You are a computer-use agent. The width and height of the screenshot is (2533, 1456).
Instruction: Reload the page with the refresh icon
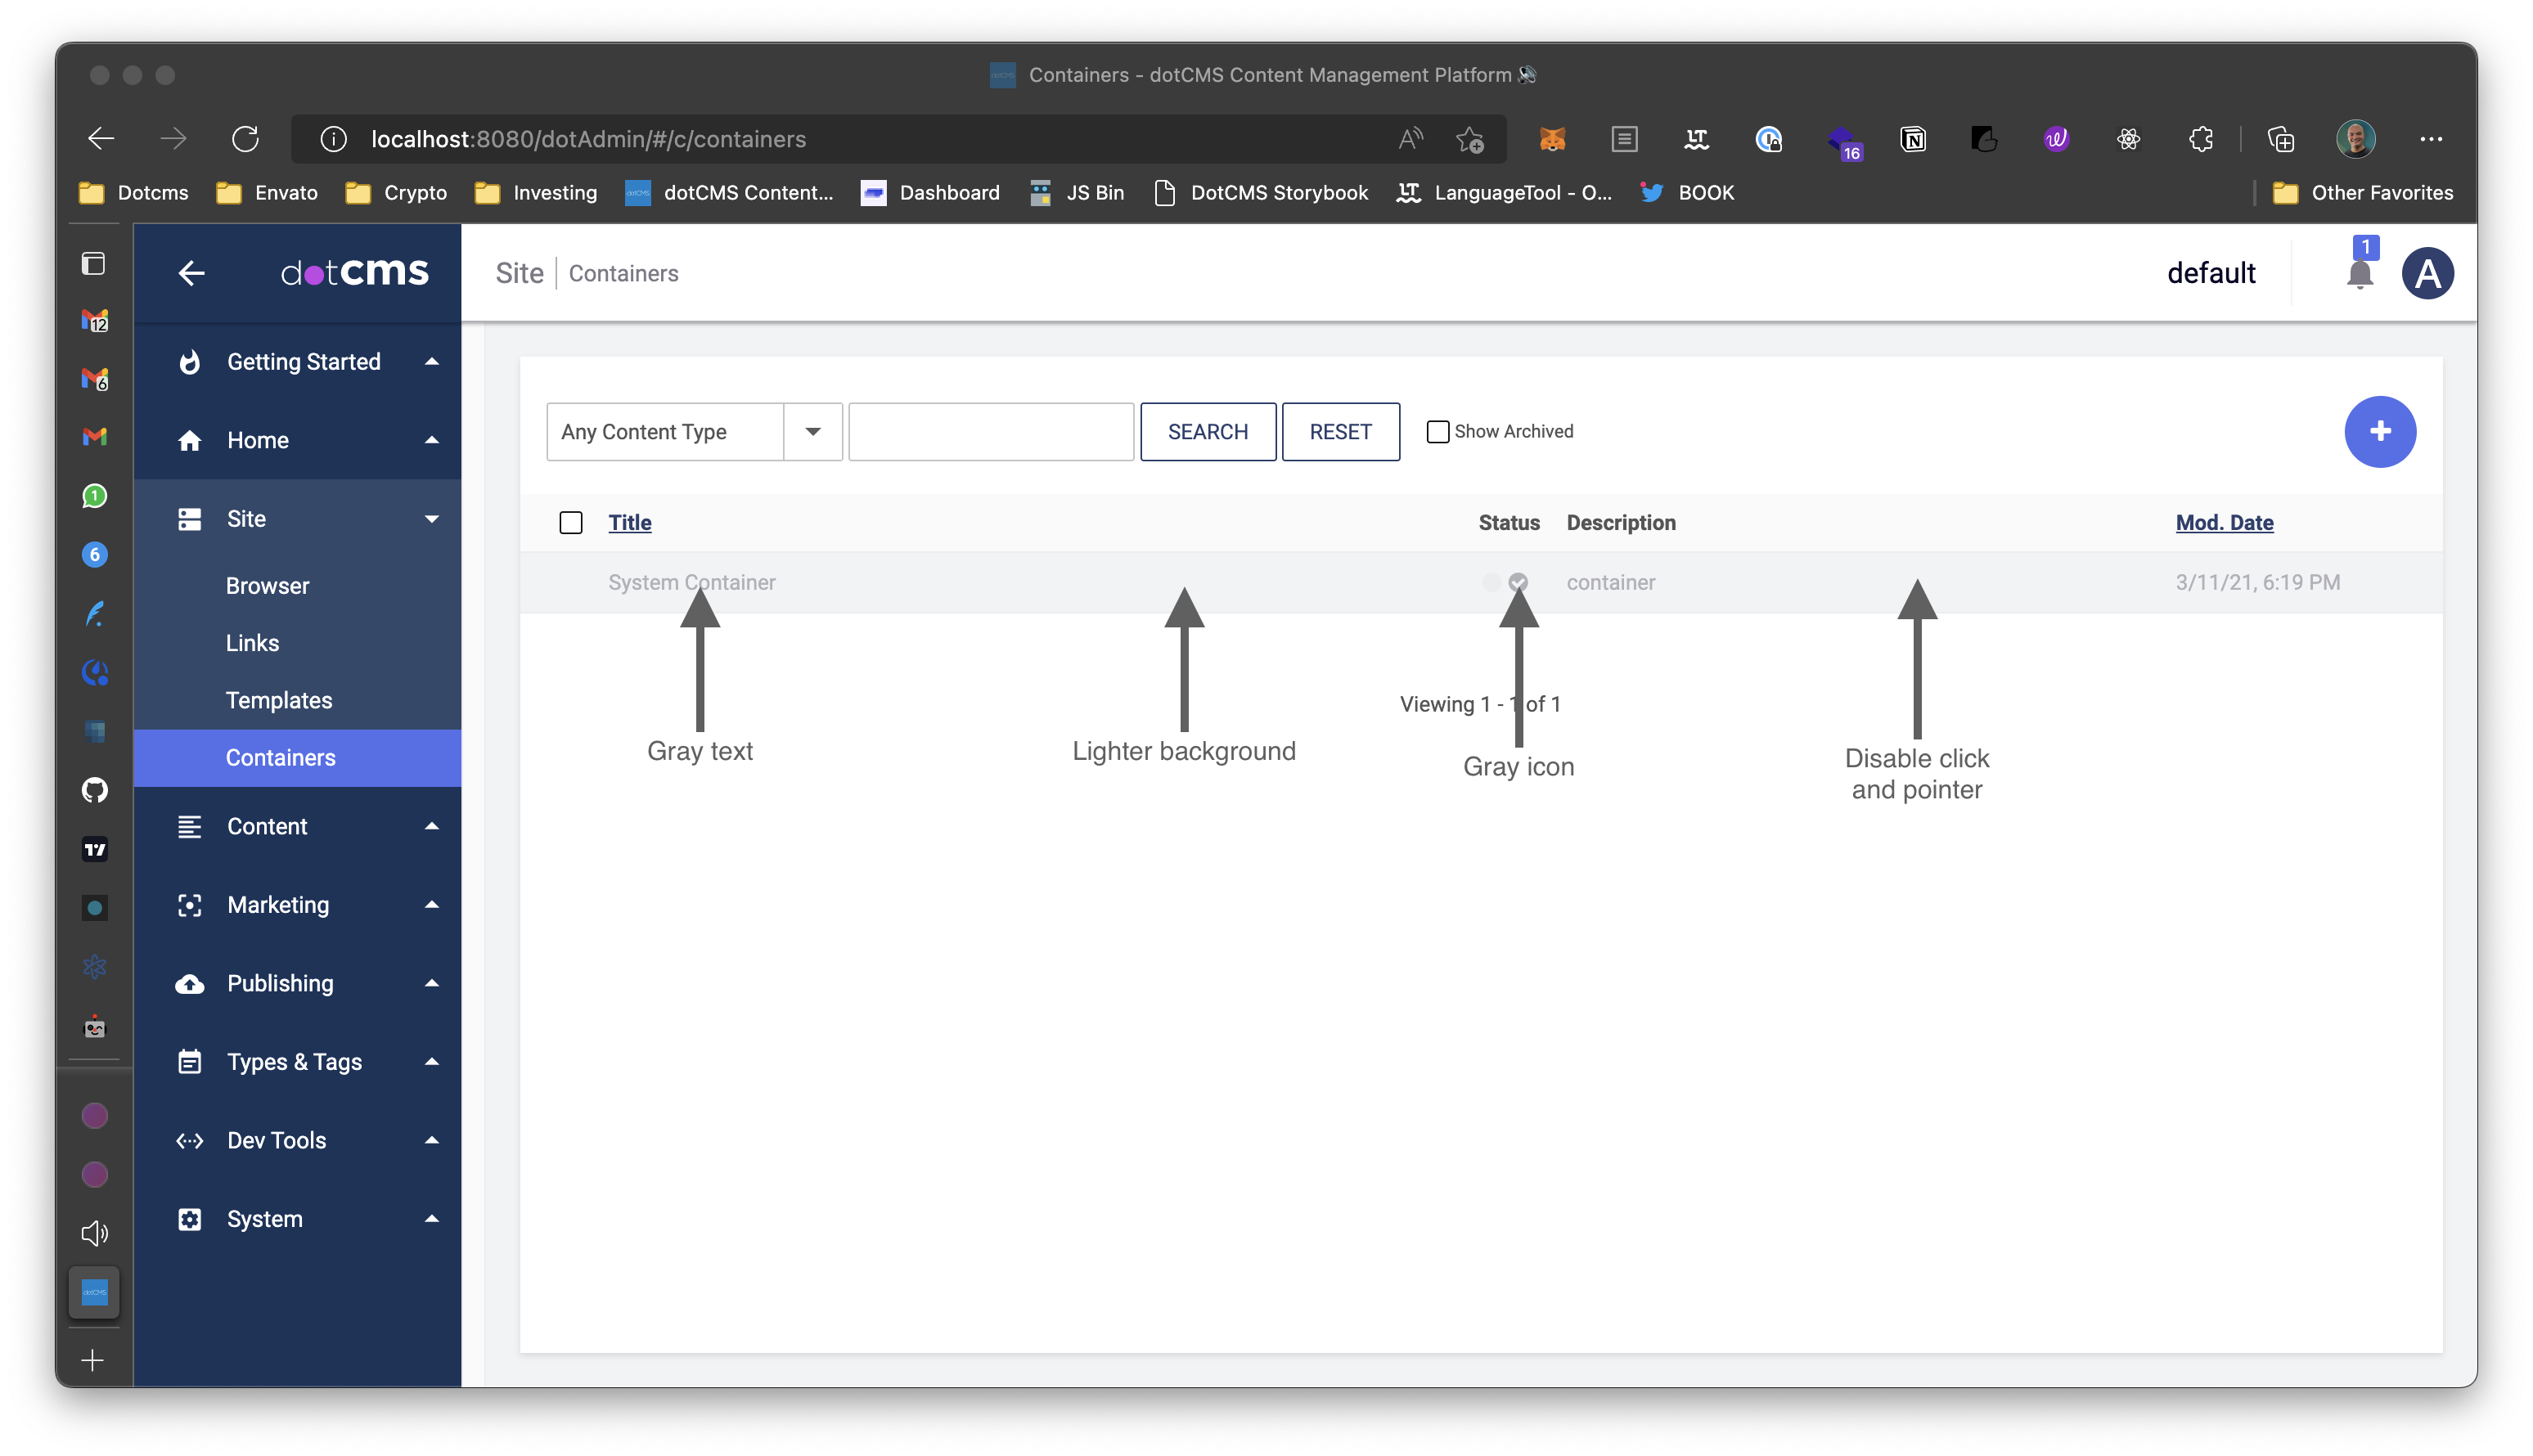pos(247,139)
